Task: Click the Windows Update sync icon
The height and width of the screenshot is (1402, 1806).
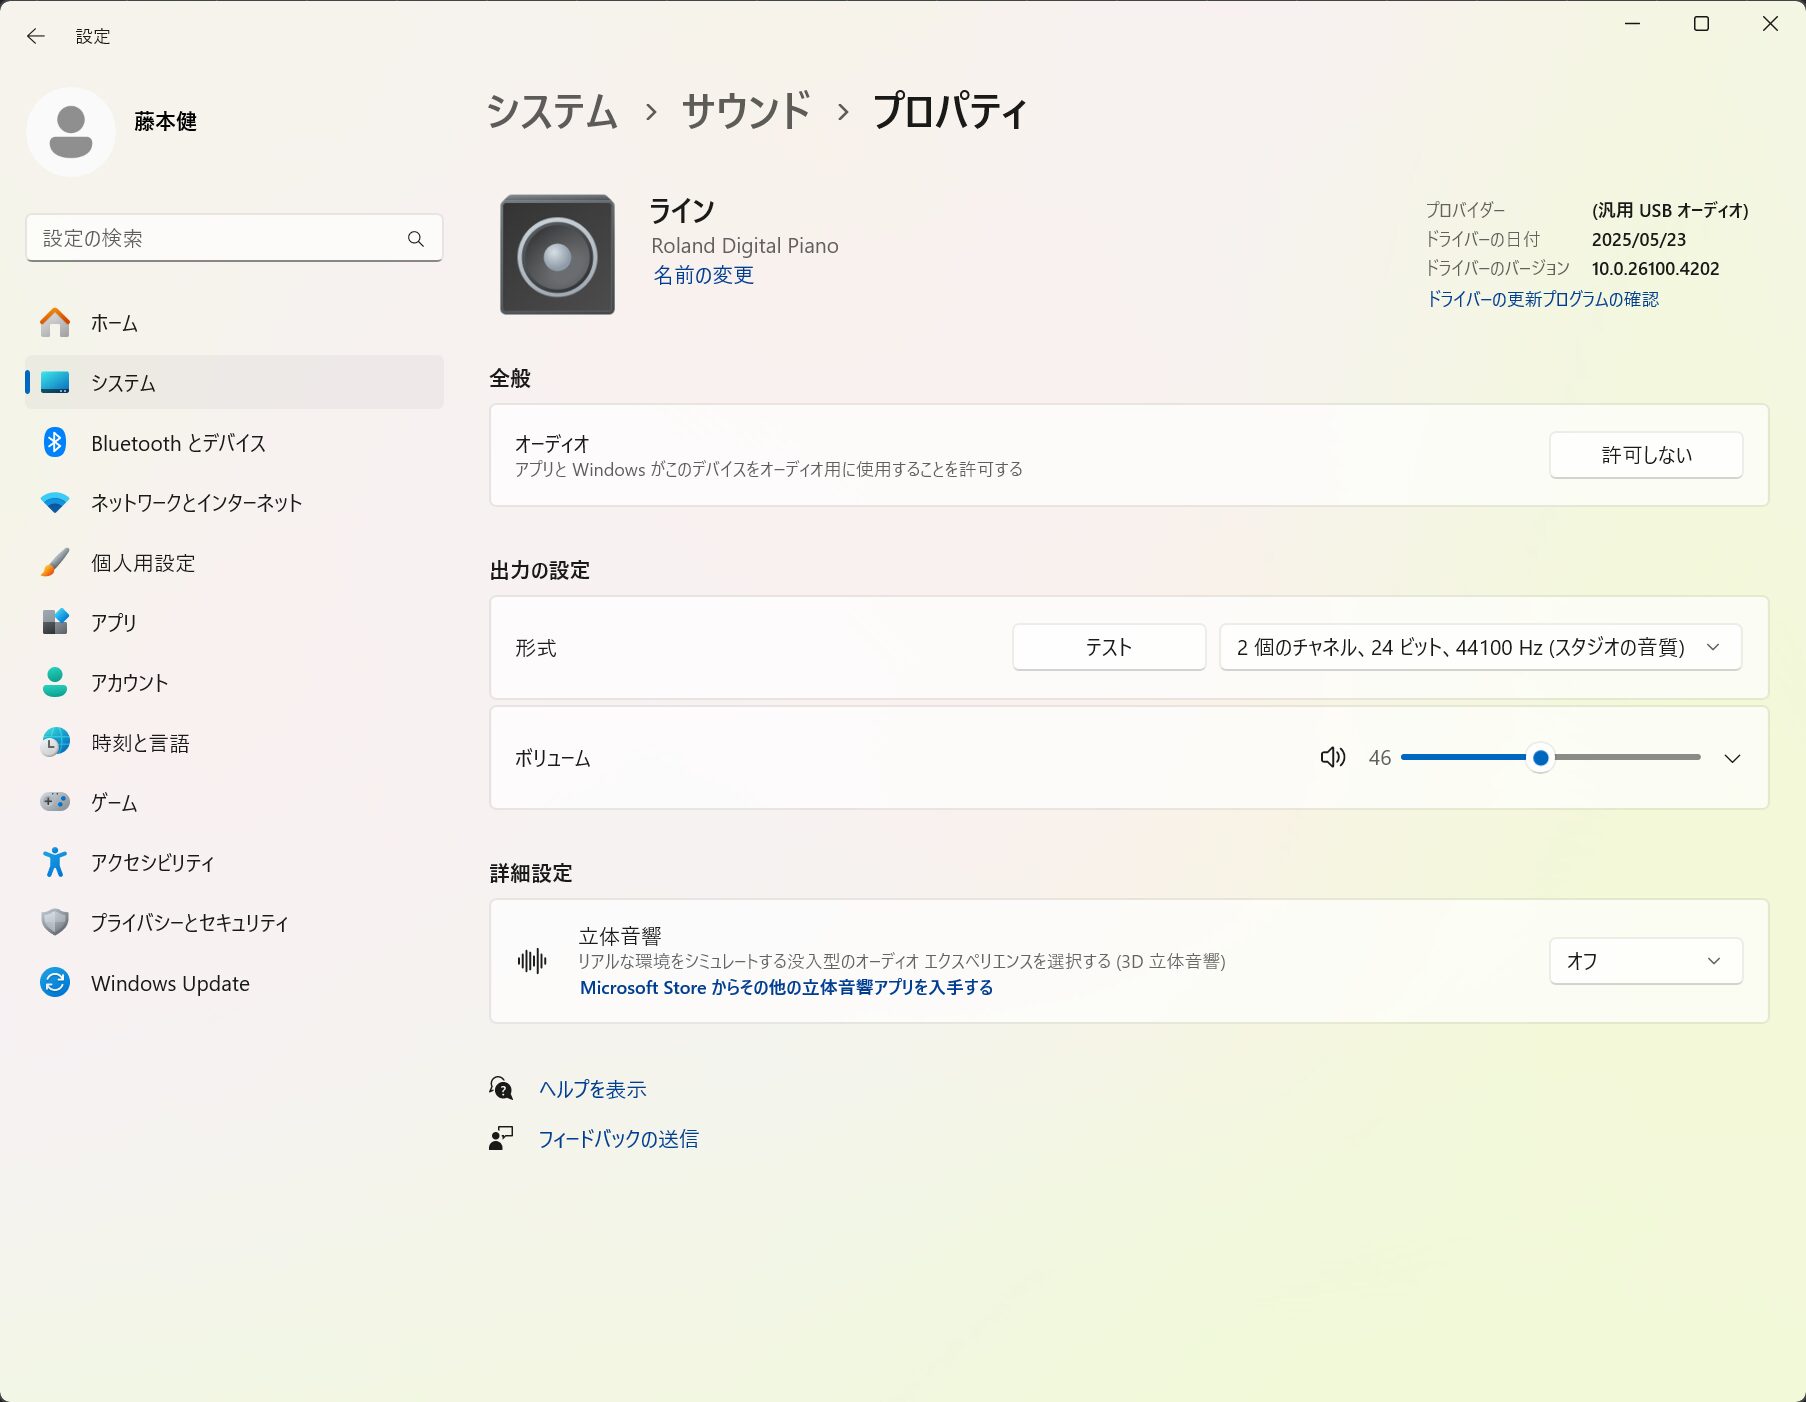Action: pos(55,983)
